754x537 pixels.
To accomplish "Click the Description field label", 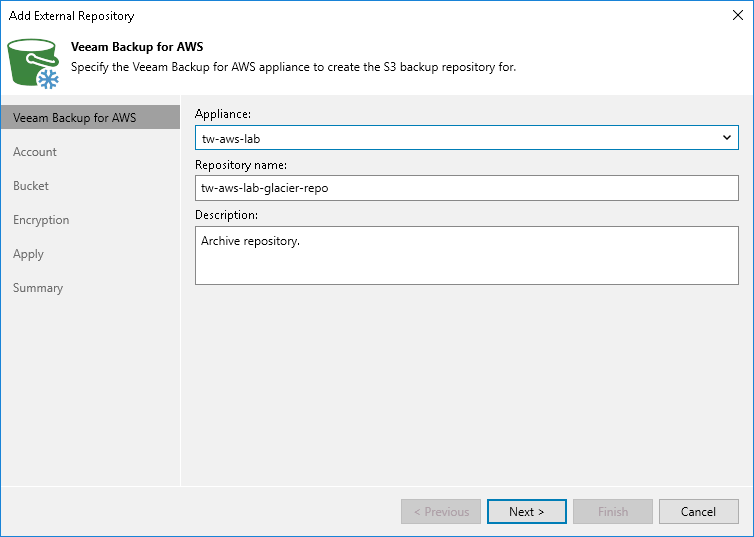I will [x=226, y=214].
